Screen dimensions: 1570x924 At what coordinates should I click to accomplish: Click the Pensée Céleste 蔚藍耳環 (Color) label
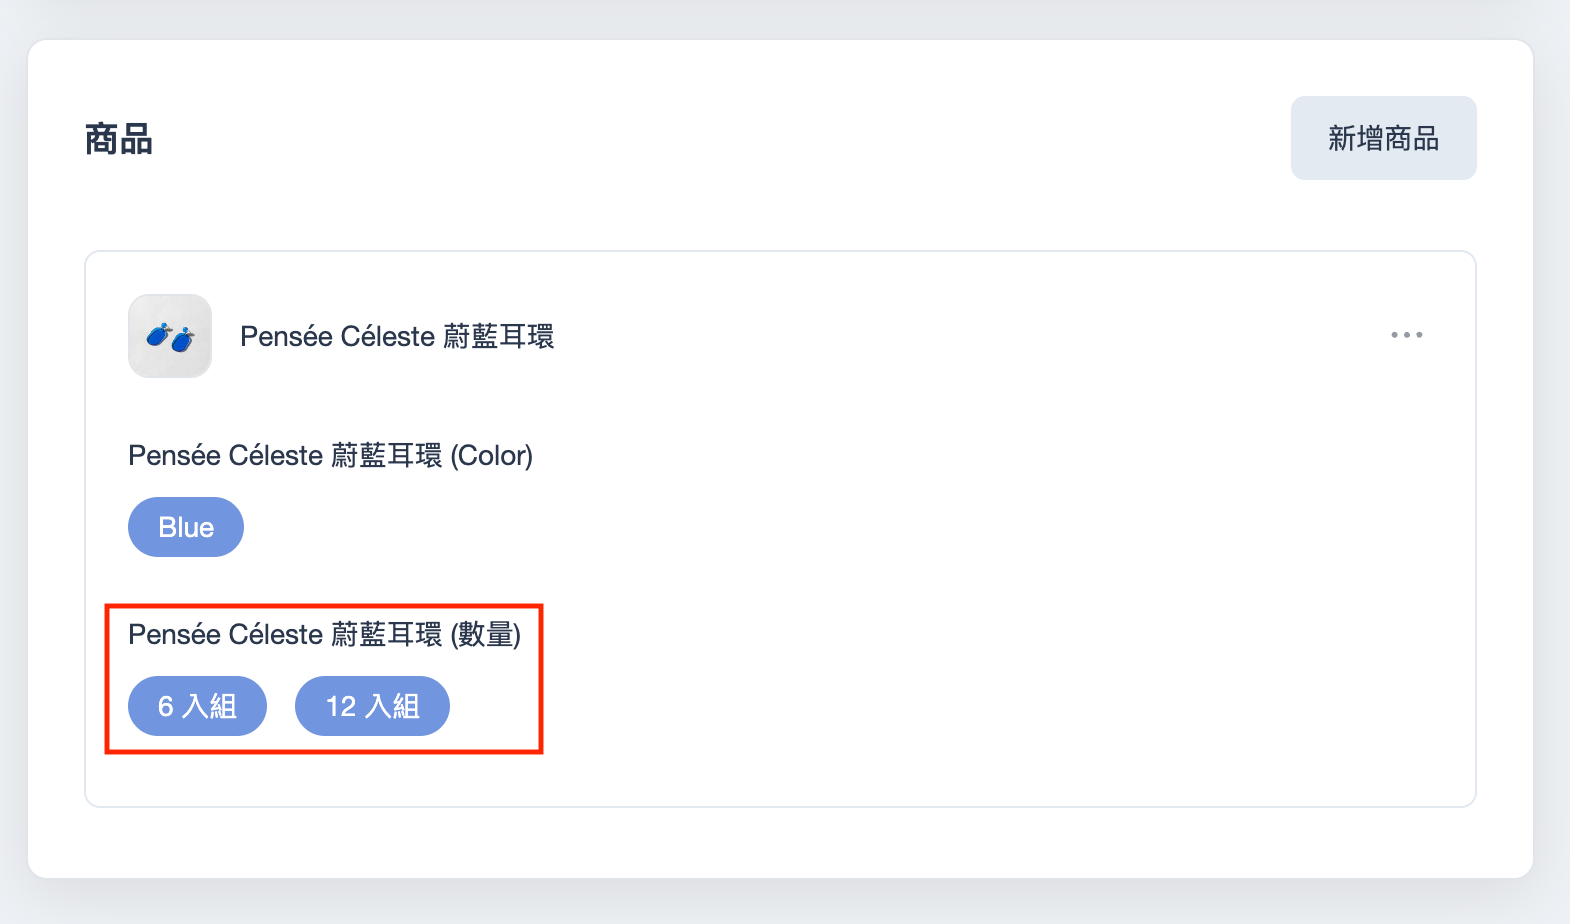tap(330, 456)
